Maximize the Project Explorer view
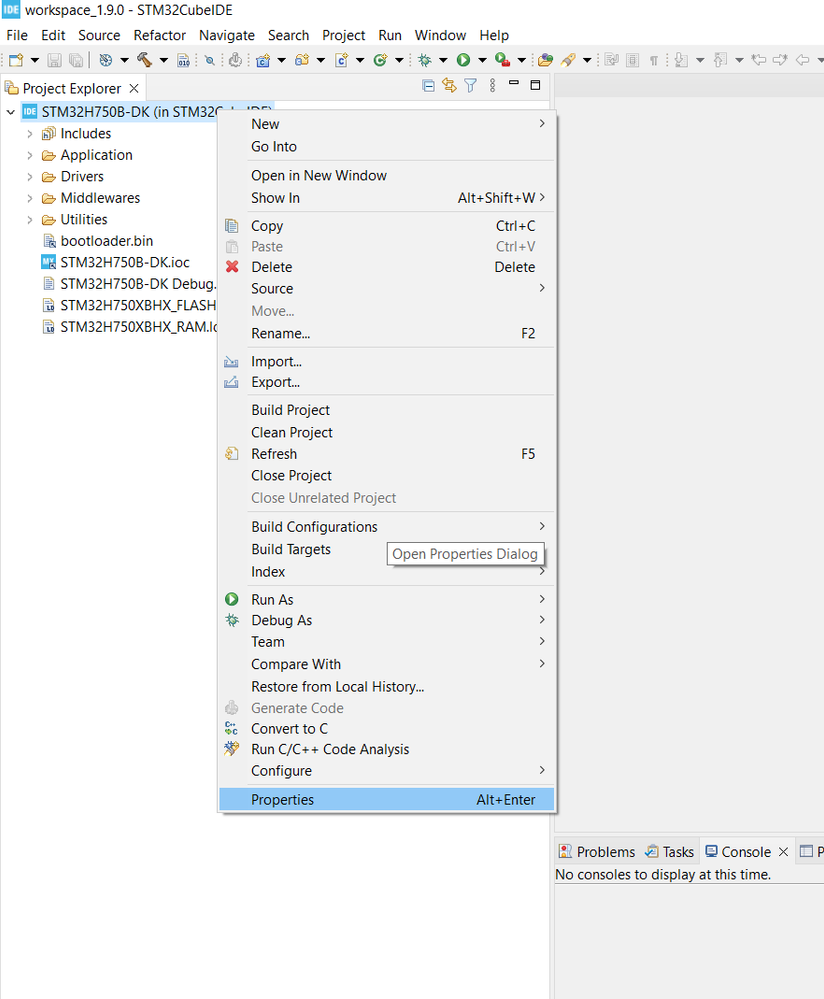The width and height of the screenshot is (824, 999). pos(535,85)
